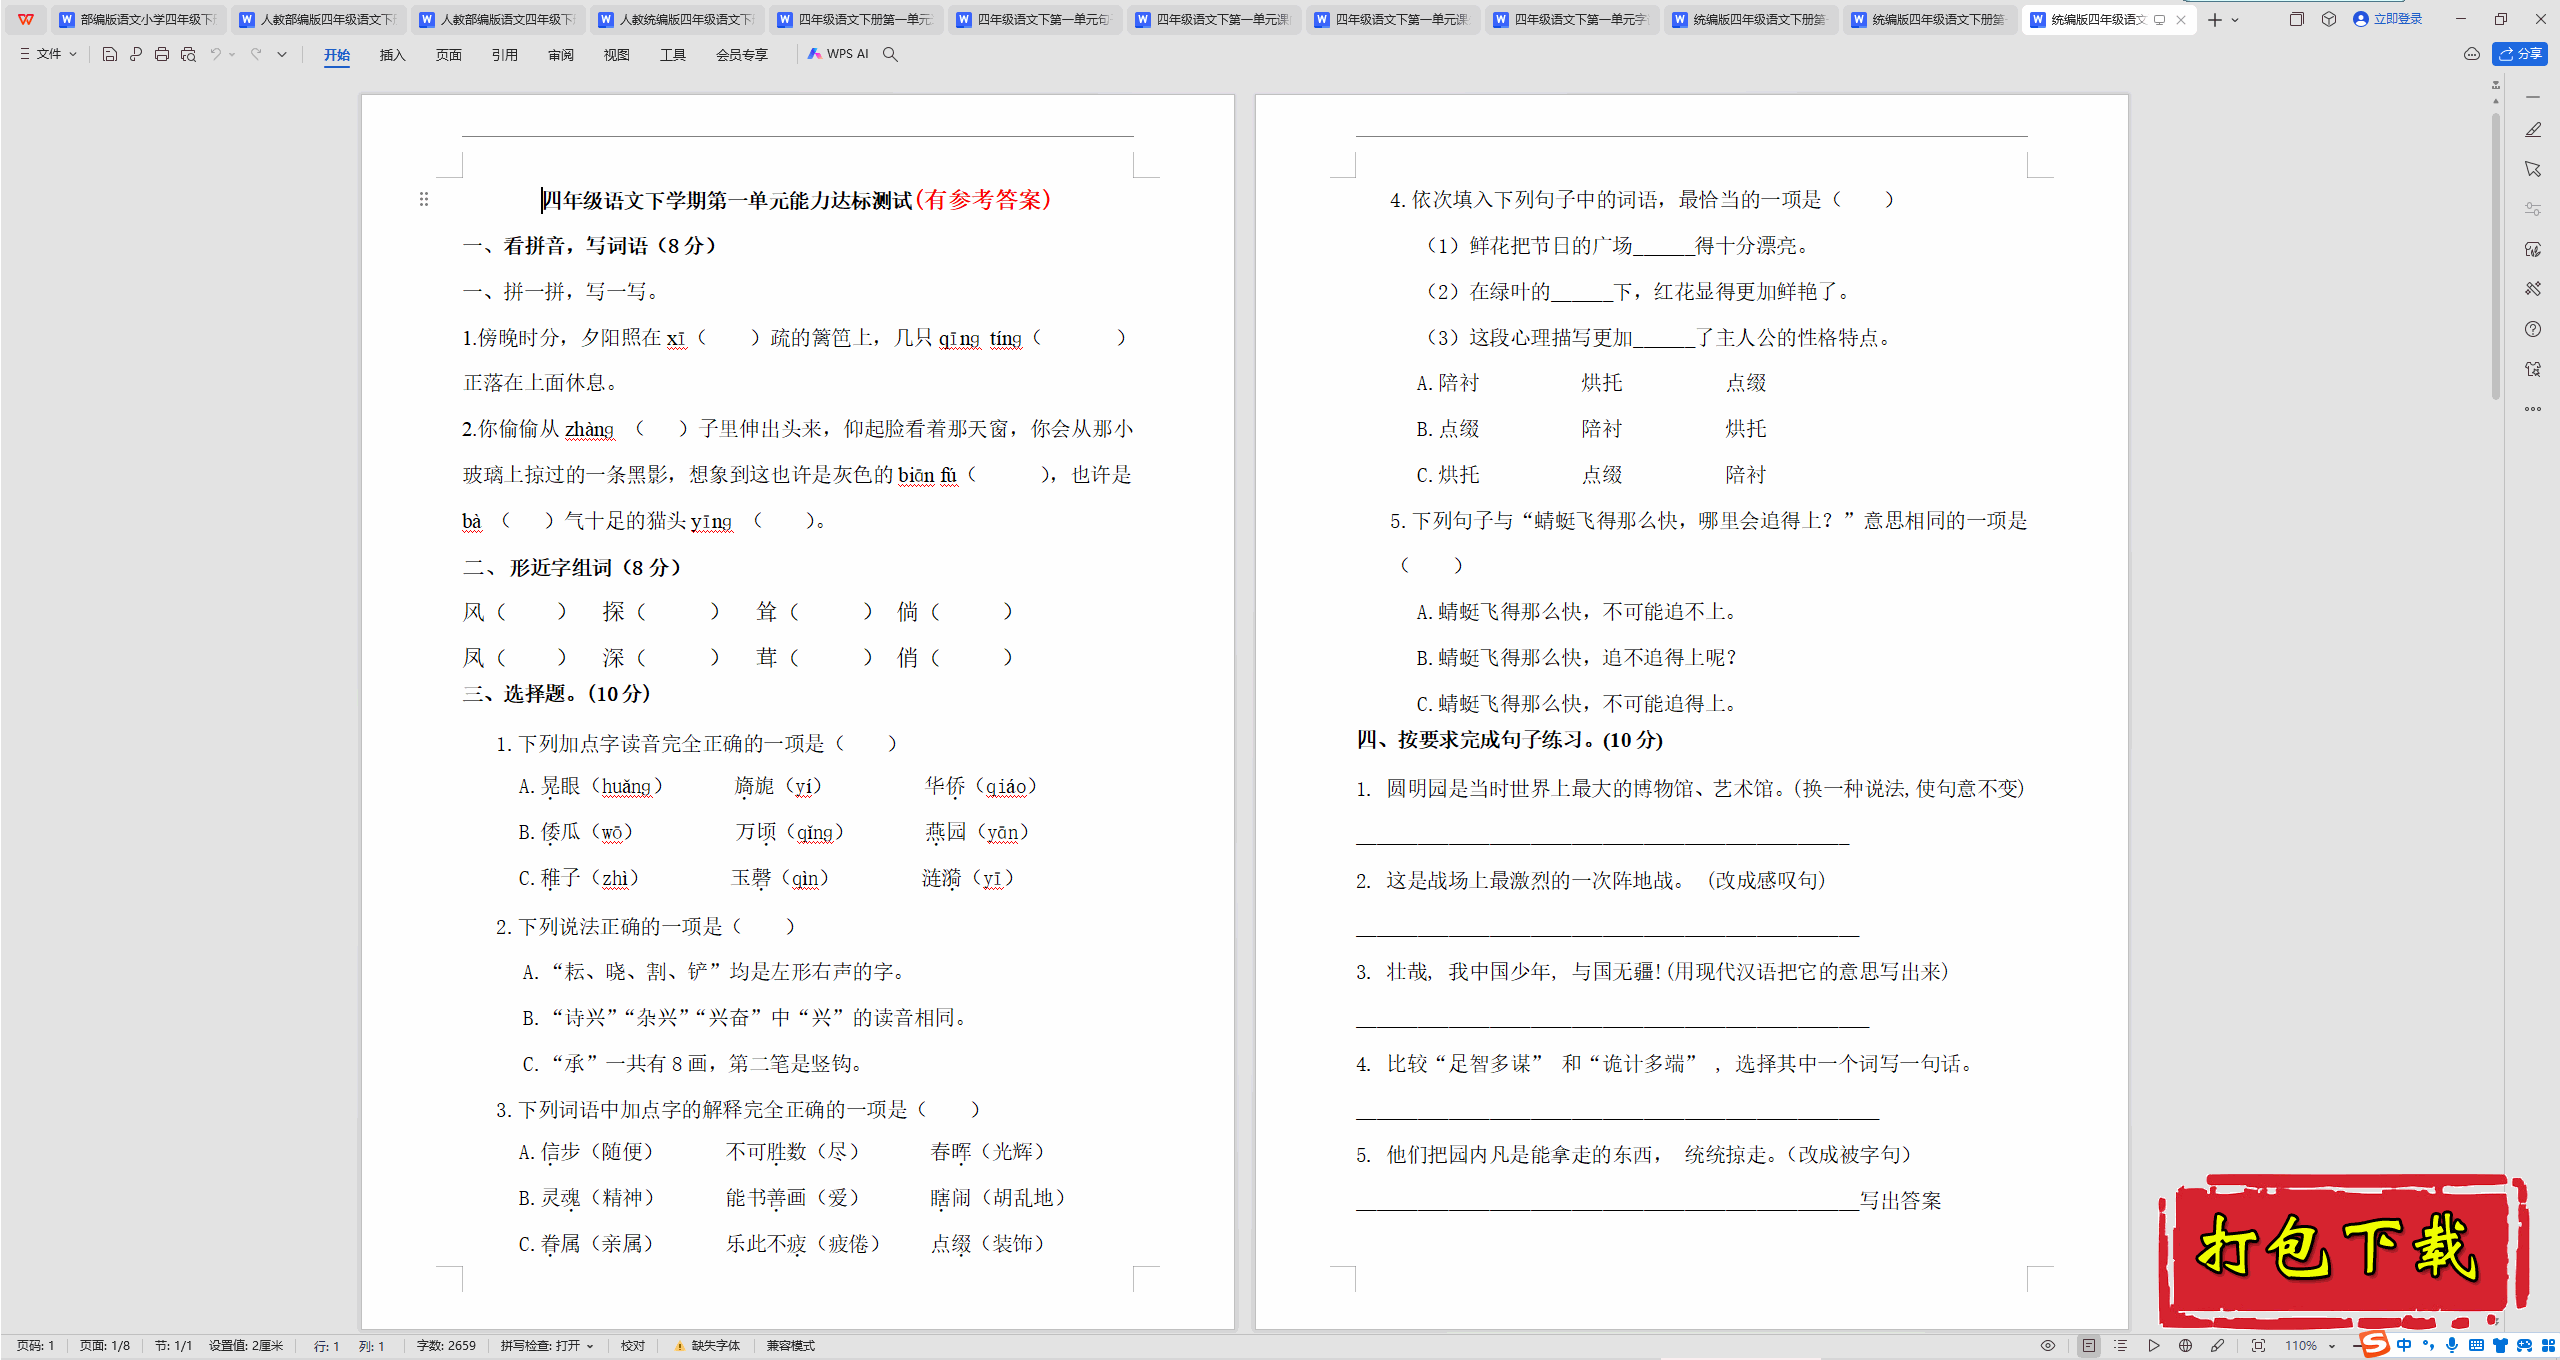Image resolution: width=2560 pixels, height=1360 pixels.
Task: Click the web layout globe icon in status bar
Action: click(x=2185, y=1346)
